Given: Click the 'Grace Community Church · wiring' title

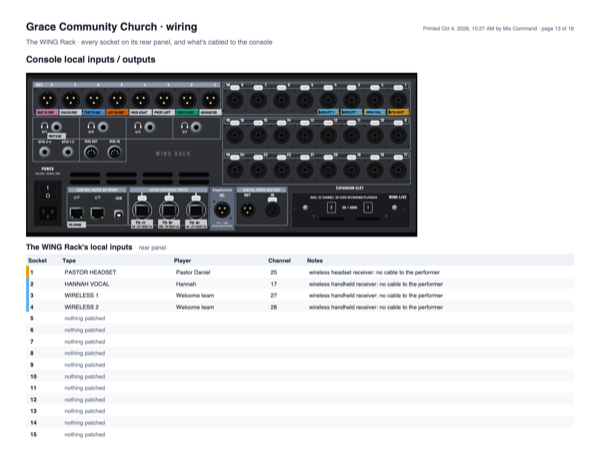Looking at the screenshot, I should [112, 27].
